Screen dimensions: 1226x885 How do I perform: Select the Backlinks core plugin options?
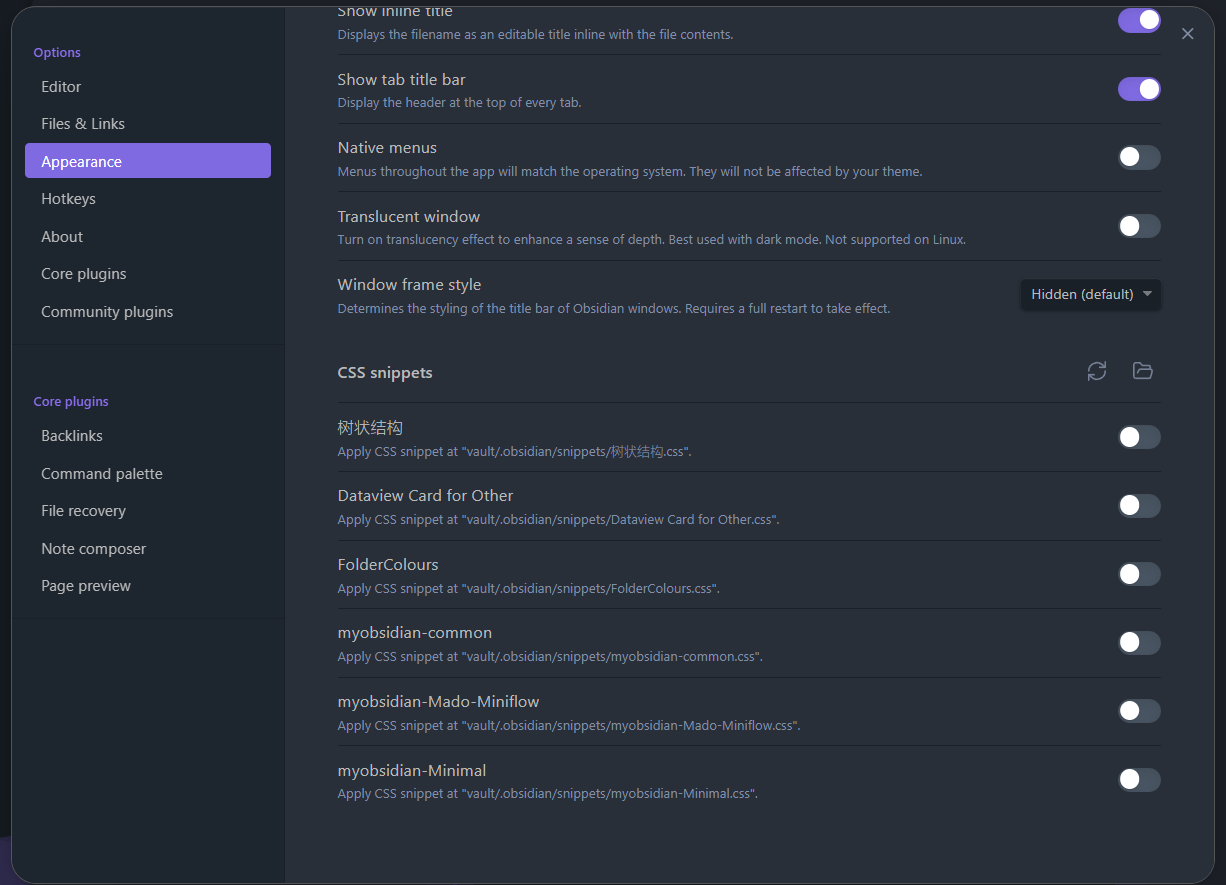(x=72, y=435)
